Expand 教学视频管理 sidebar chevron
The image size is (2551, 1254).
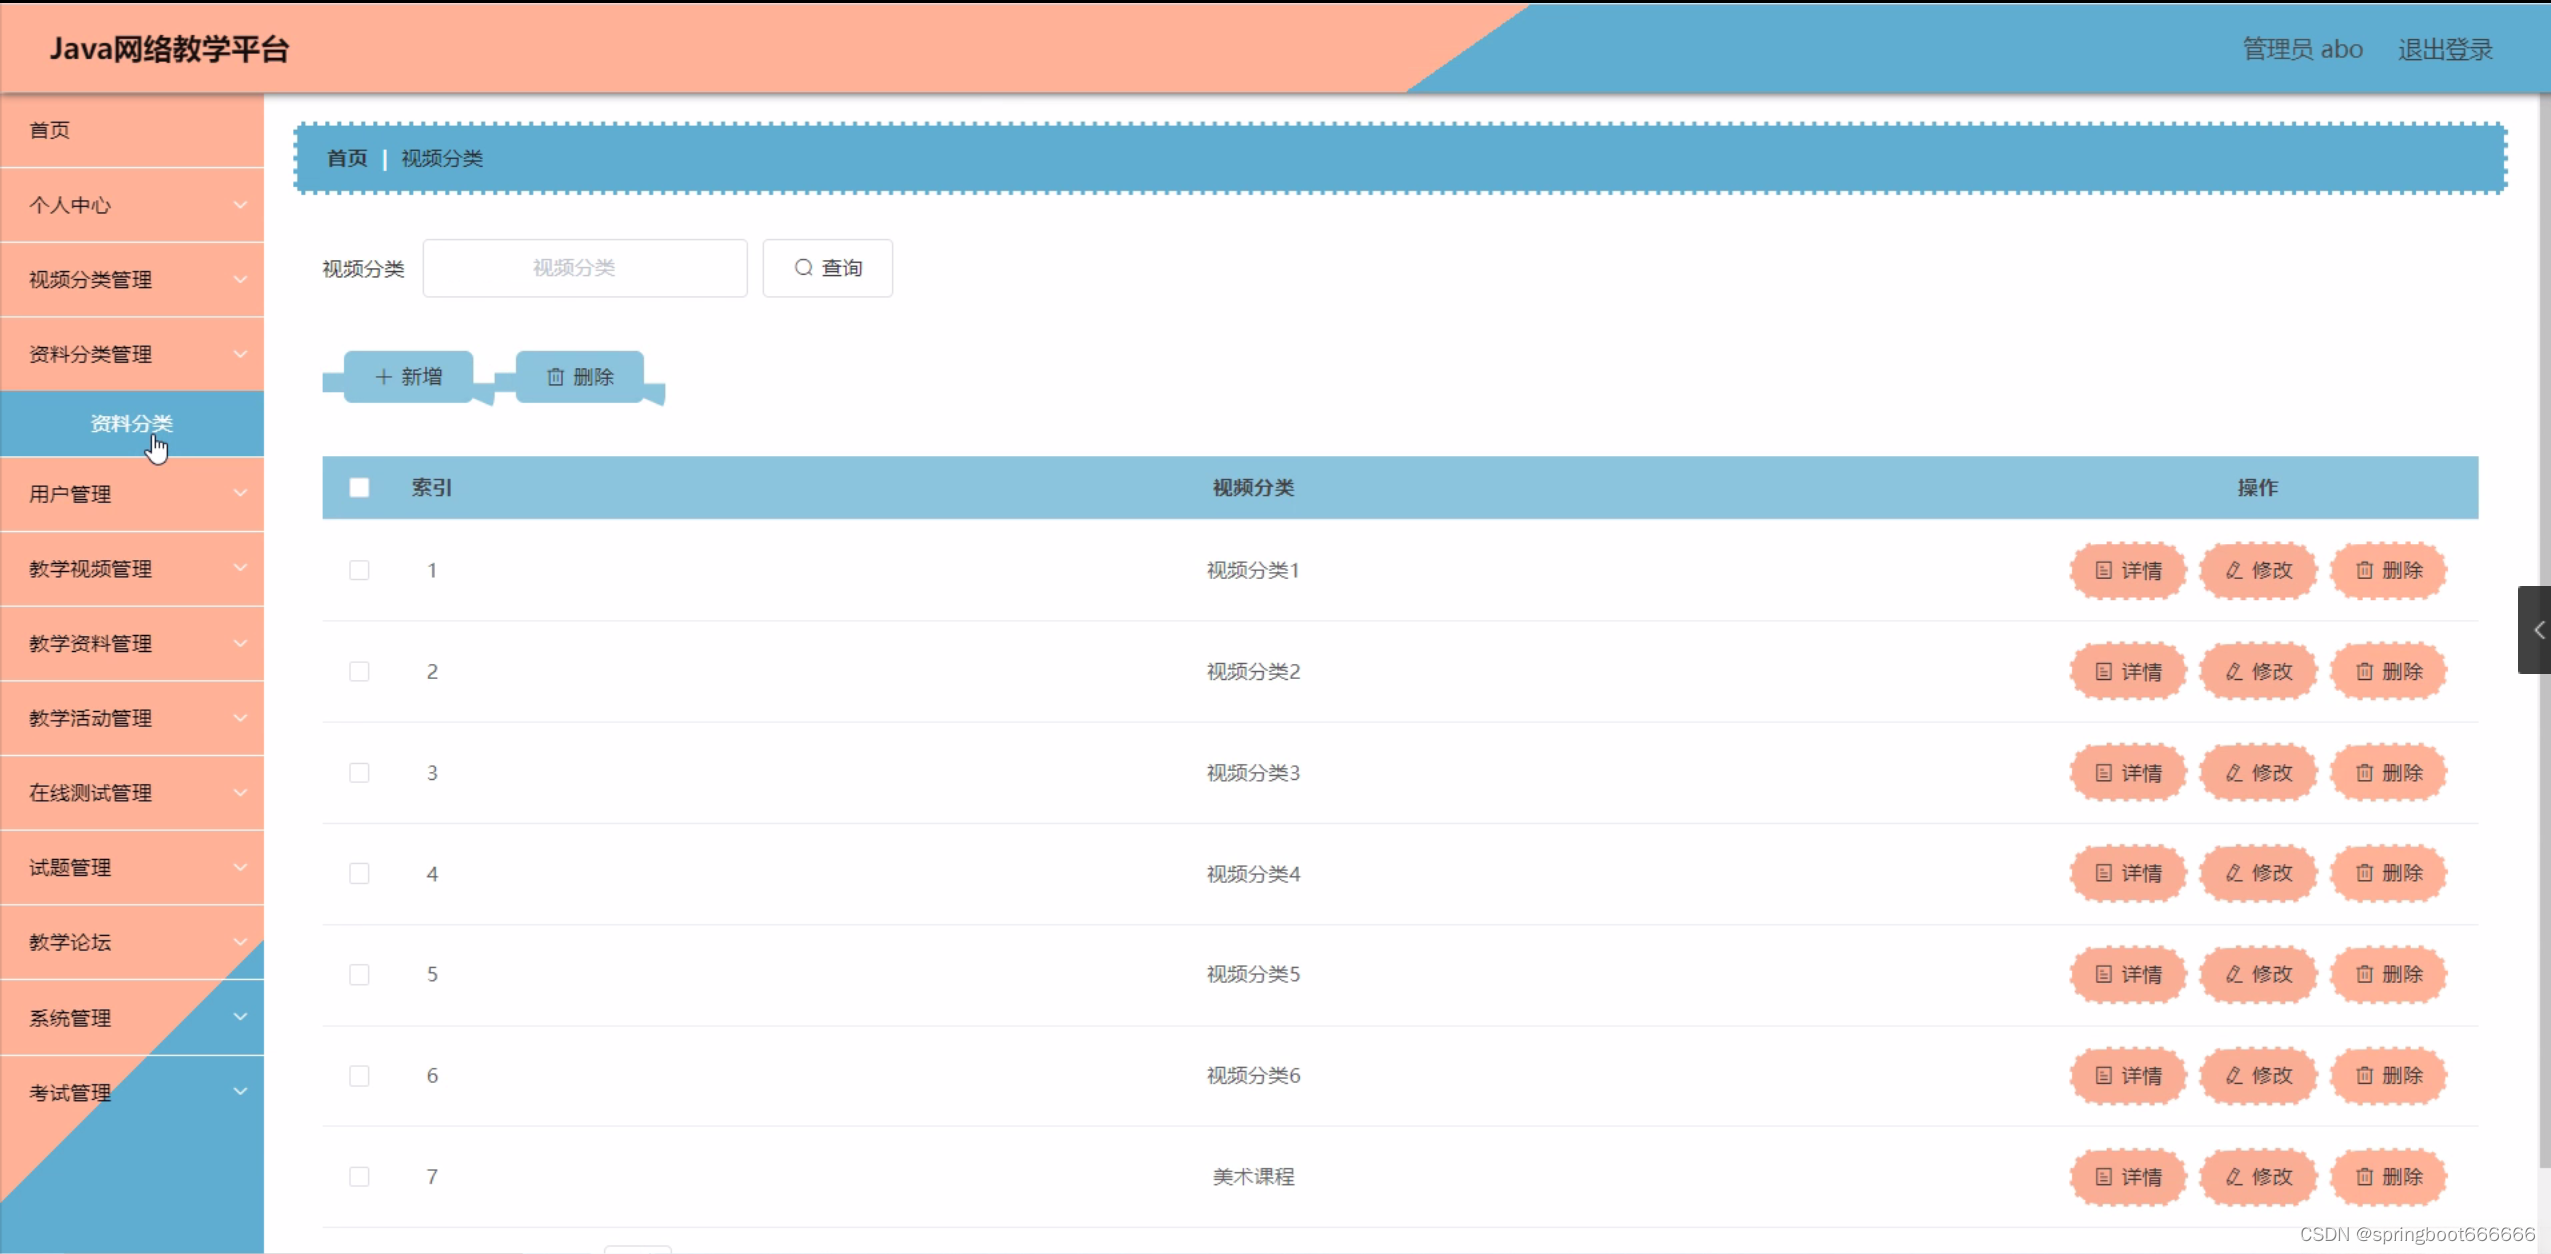click(240, 568)
